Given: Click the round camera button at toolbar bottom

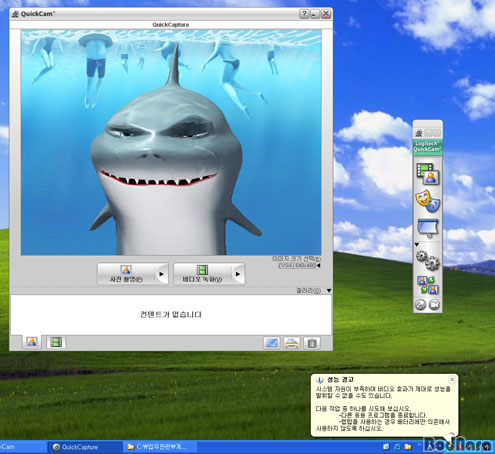Looking at the screenshot, I should 434,304.
